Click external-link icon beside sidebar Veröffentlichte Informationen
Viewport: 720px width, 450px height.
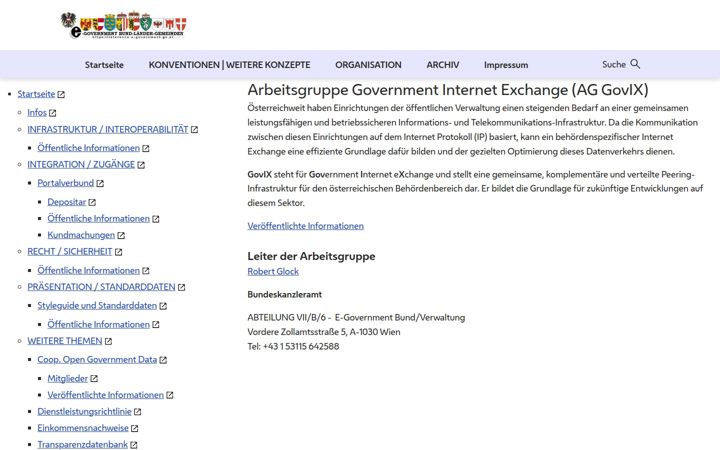coord(170,395)
